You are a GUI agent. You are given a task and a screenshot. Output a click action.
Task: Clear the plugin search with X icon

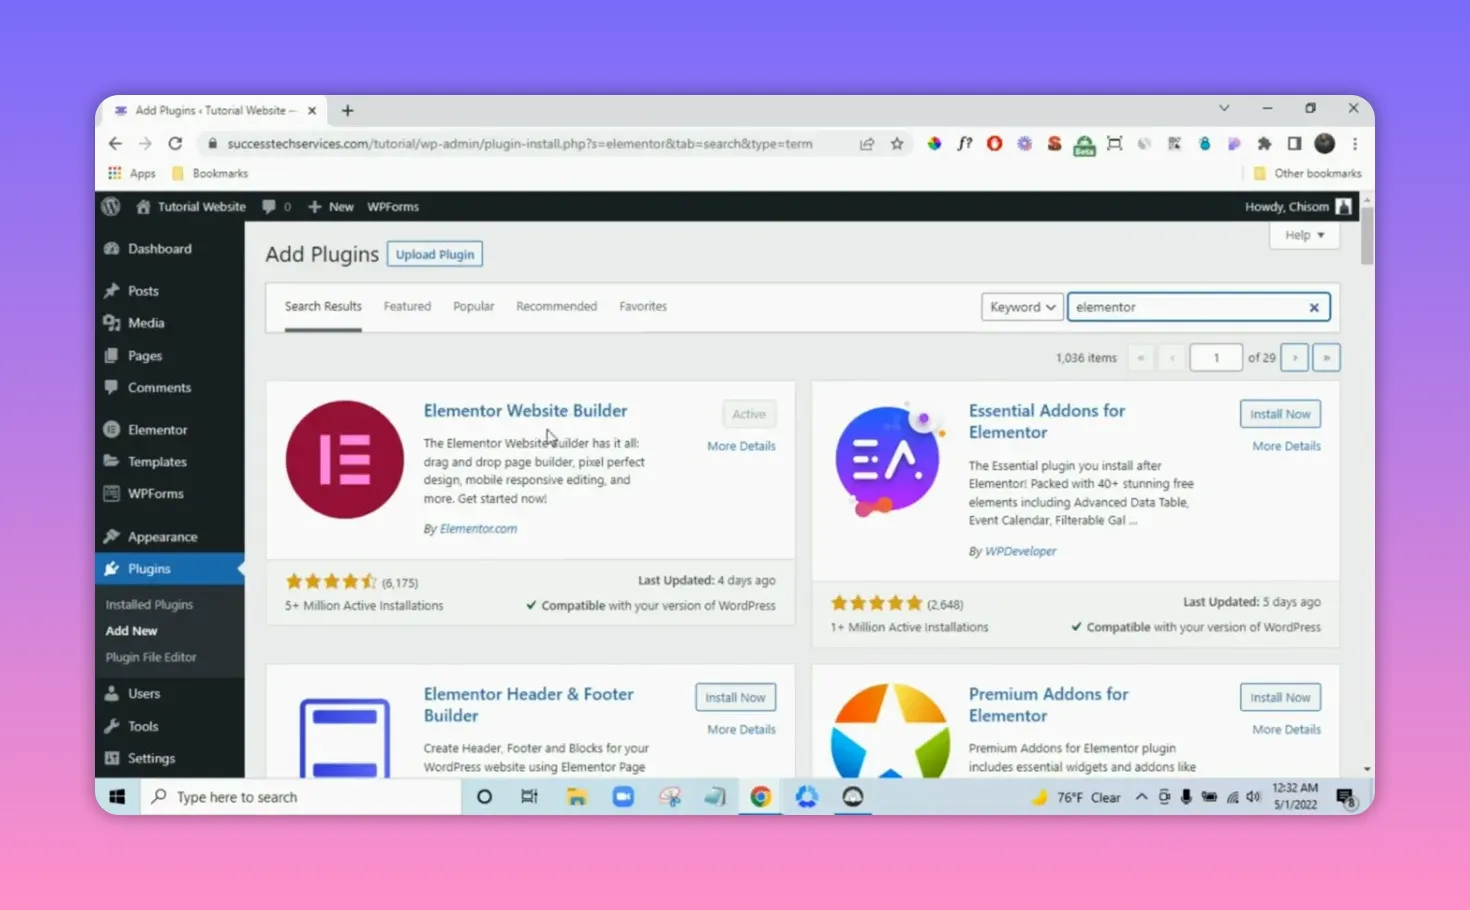[x=1314, y=308]
